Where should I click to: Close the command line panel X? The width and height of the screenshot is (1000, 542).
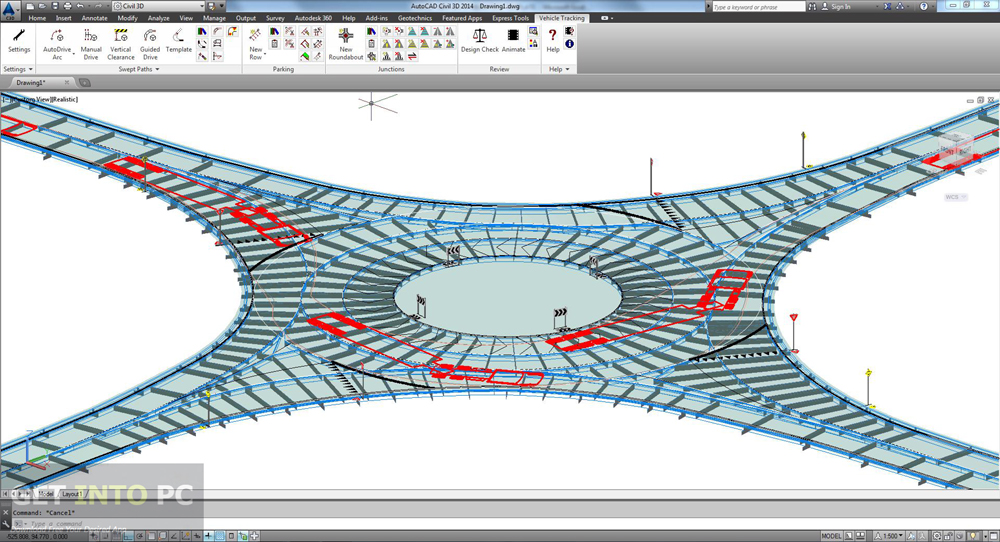[6, 512]
